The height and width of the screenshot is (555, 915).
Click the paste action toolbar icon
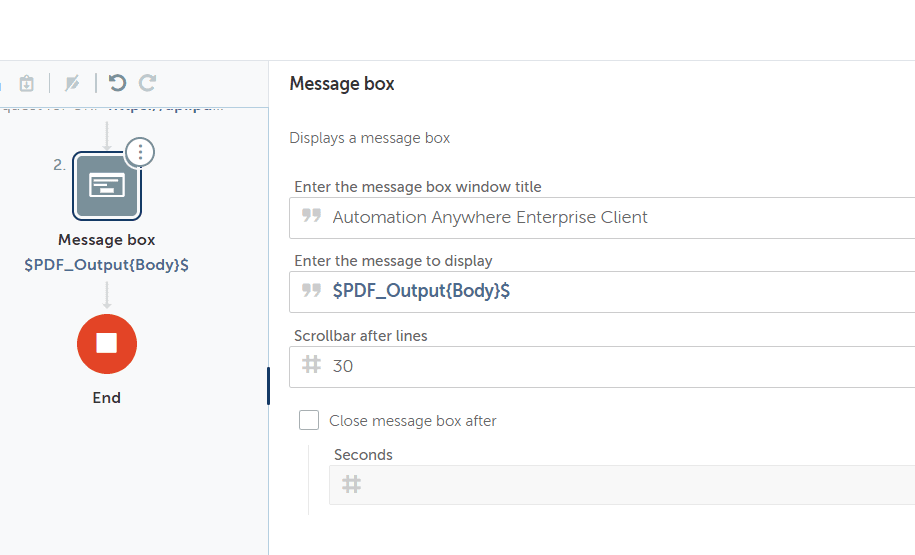tap(27, 83)
